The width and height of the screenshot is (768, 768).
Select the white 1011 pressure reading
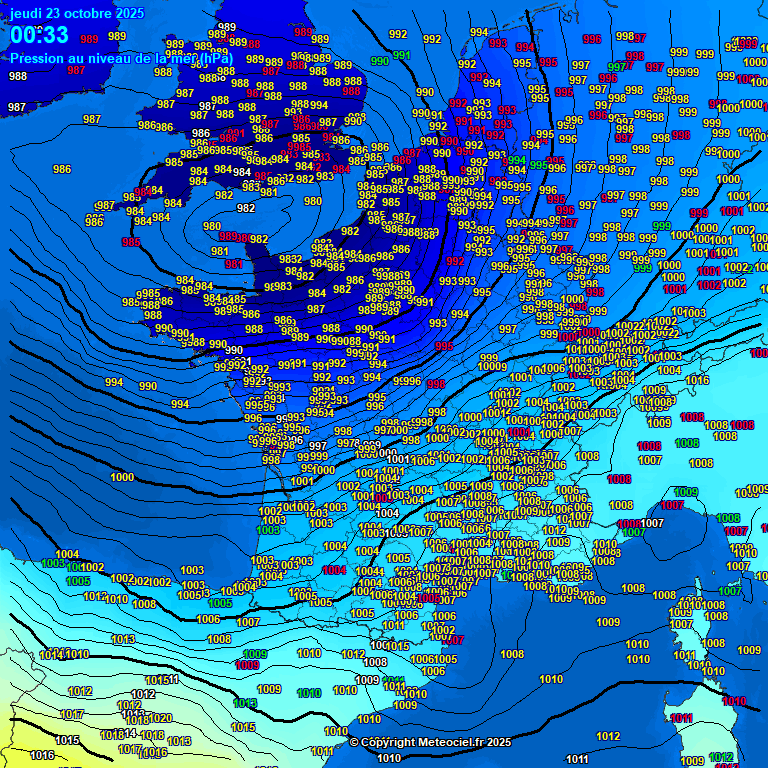coord(577,760)
